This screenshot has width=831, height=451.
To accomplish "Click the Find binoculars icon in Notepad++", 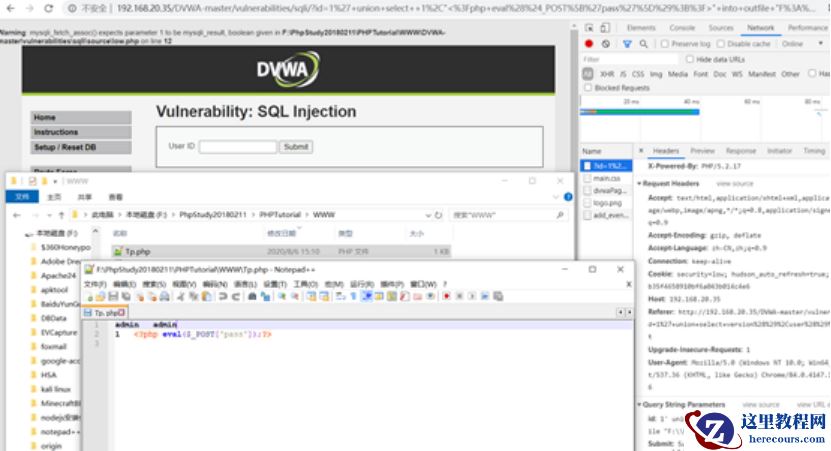I will coord(252,297).
